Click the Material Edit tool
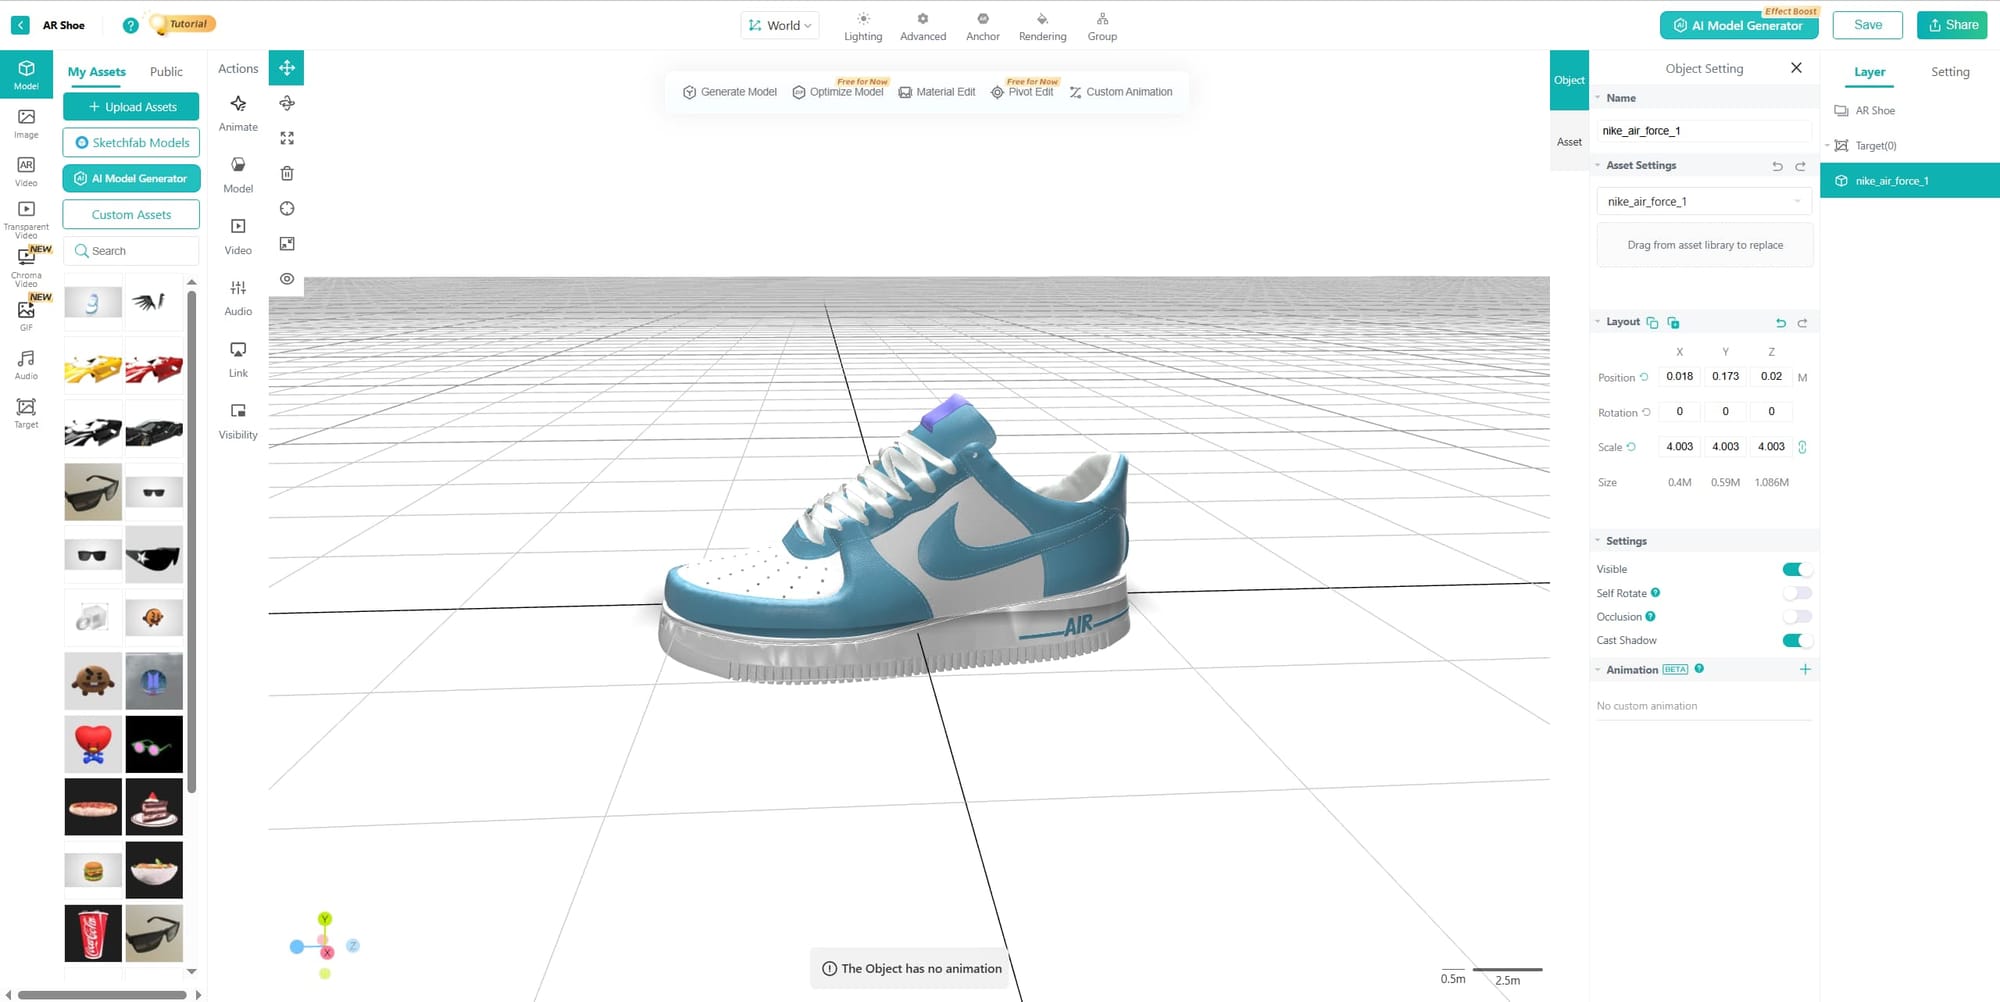The height and width of the screenshot is (1002, 2000). tap(937, 92)
